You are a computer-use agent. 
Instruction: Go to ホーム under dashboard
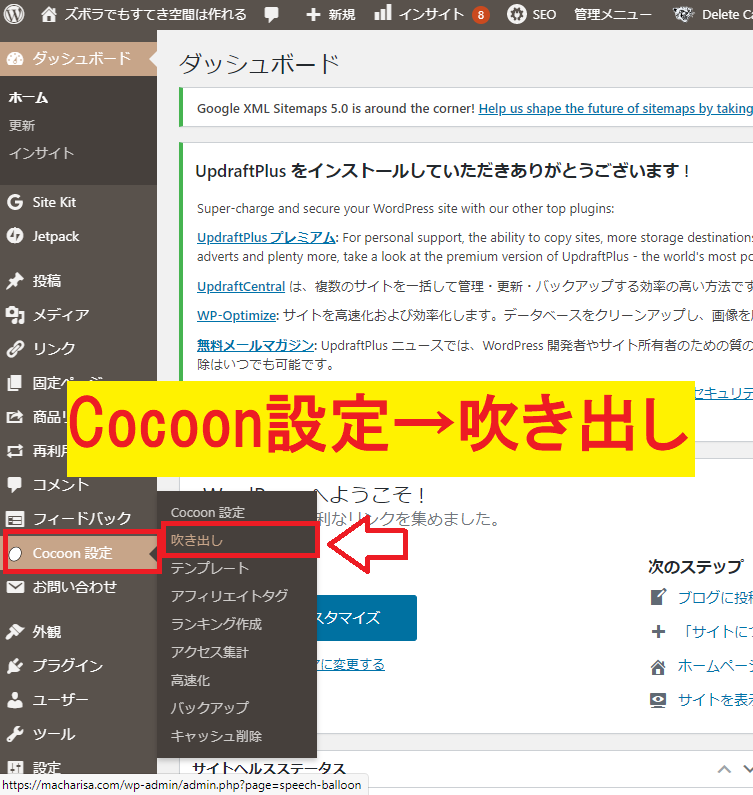(x=28, y=97)
